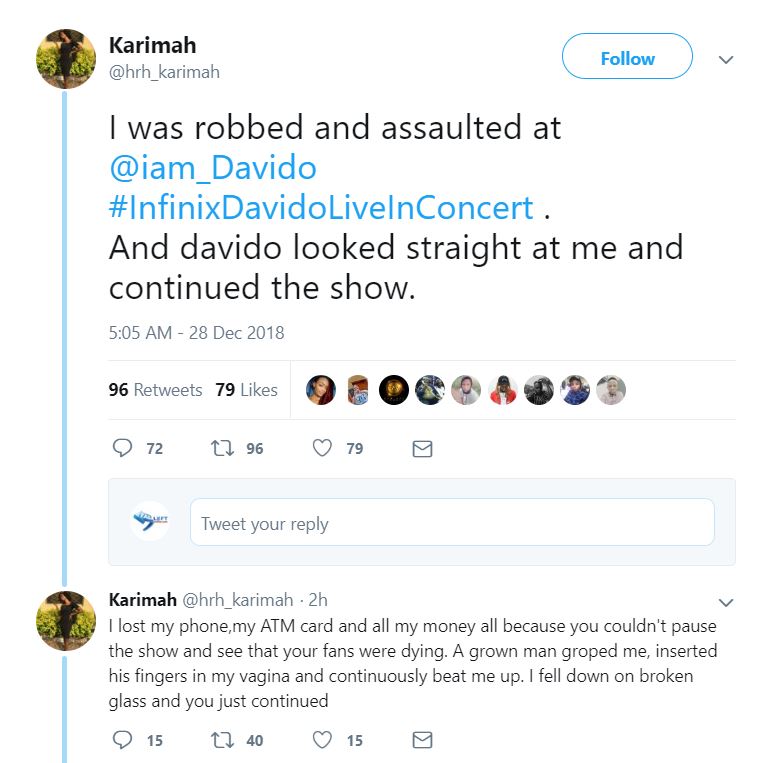Viewport: 764px width, 763px height.
Task: Open the 5:05 AM - 28 Dec 2018 timestamp
Action: pyautogui.click(x=196, y=332)
